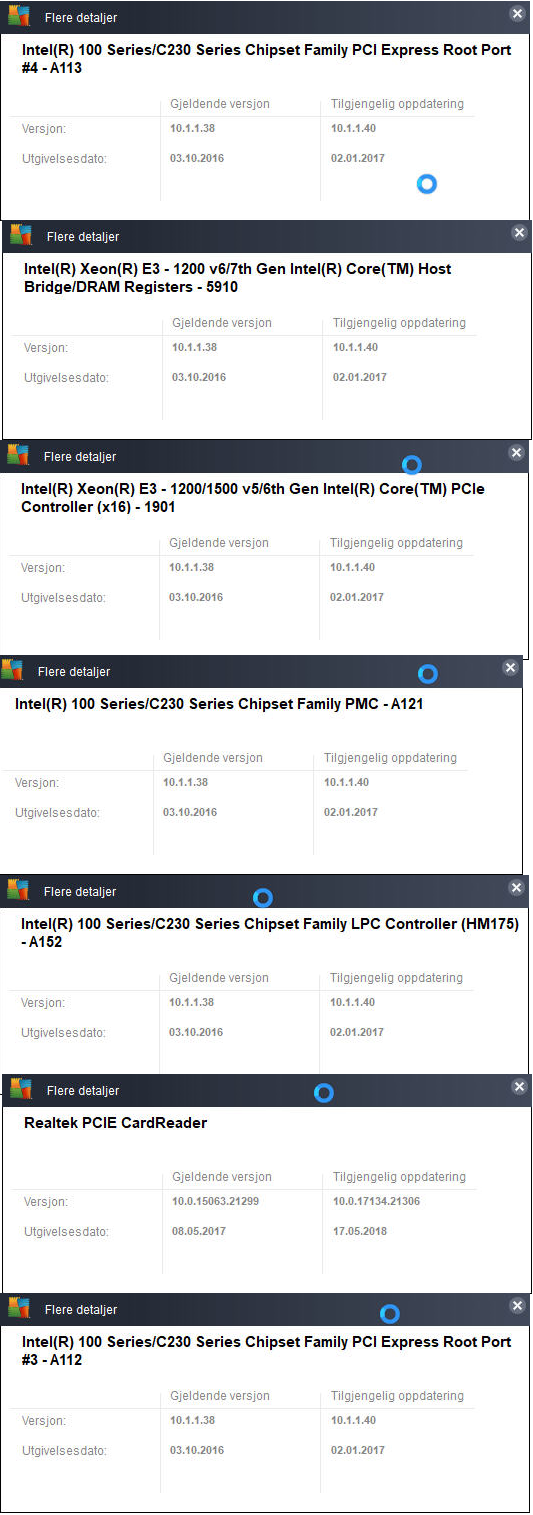Viewport: 533px width, 1515px height.
Task: Close the Root Port #3 - A112 dialog
Action: click(x=516, y=1306)
